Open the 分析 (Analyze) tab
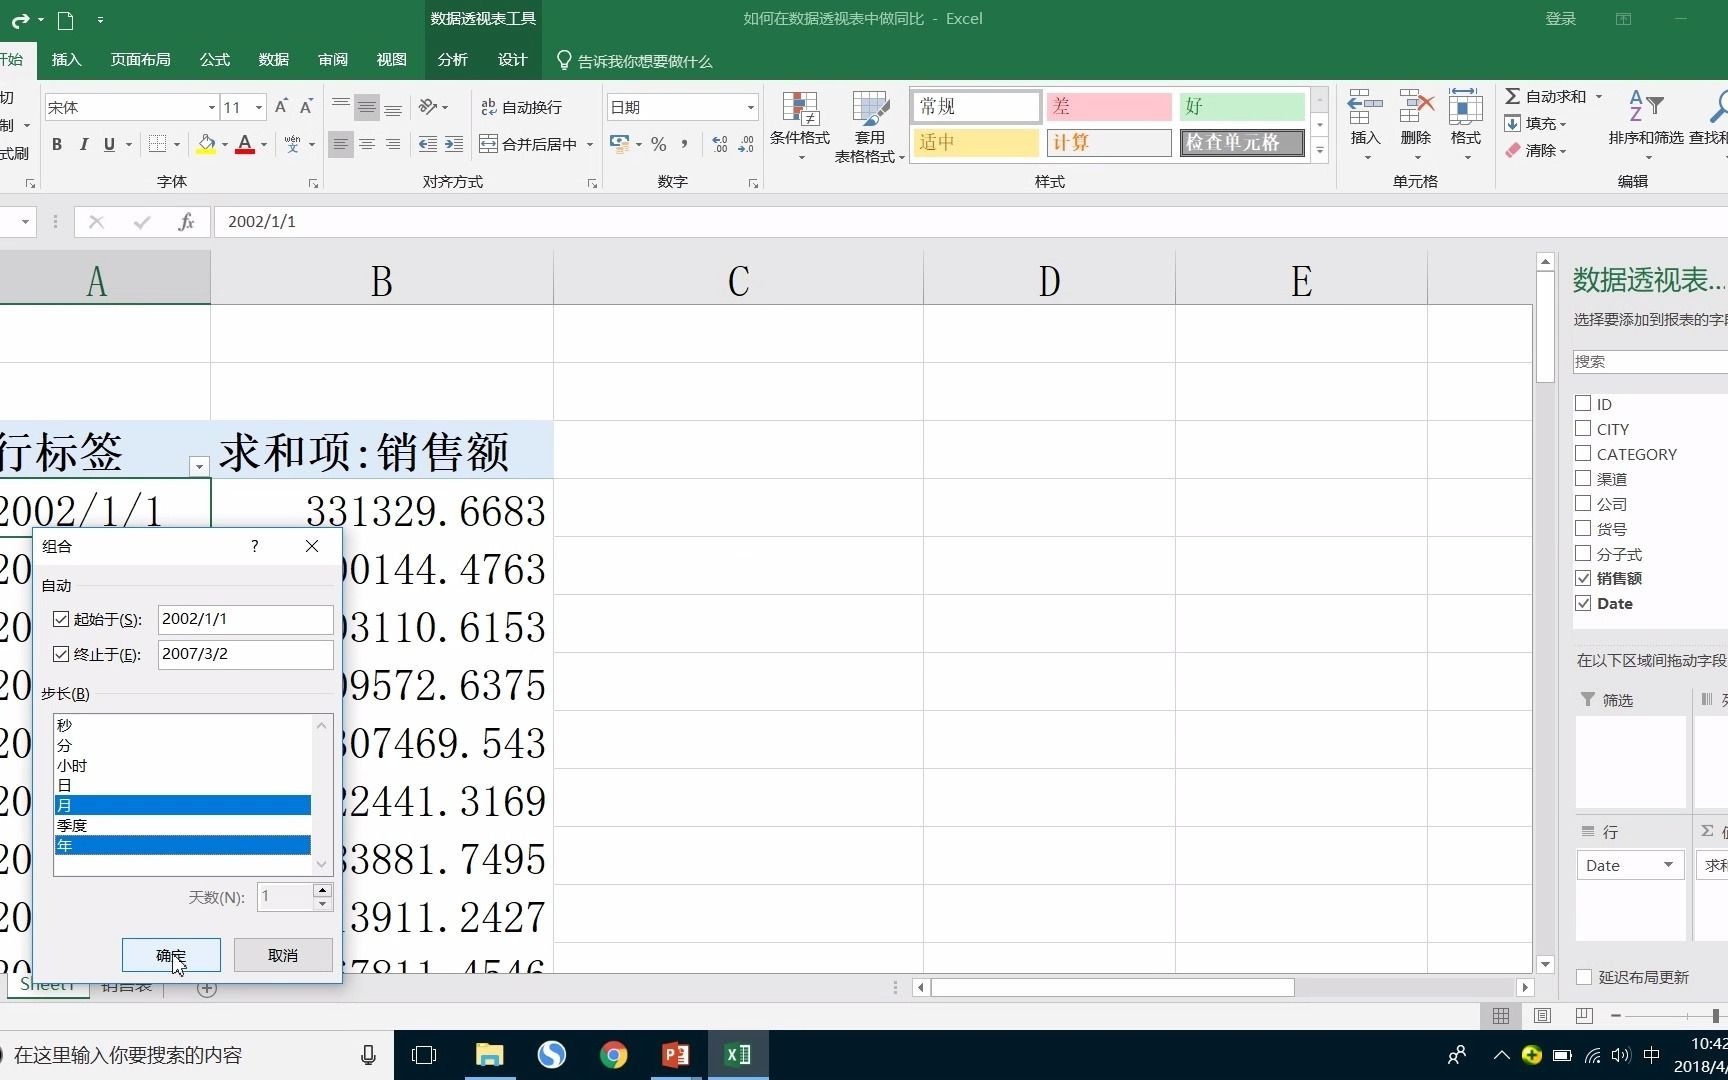1728x1080 pixels. [452, 60]
